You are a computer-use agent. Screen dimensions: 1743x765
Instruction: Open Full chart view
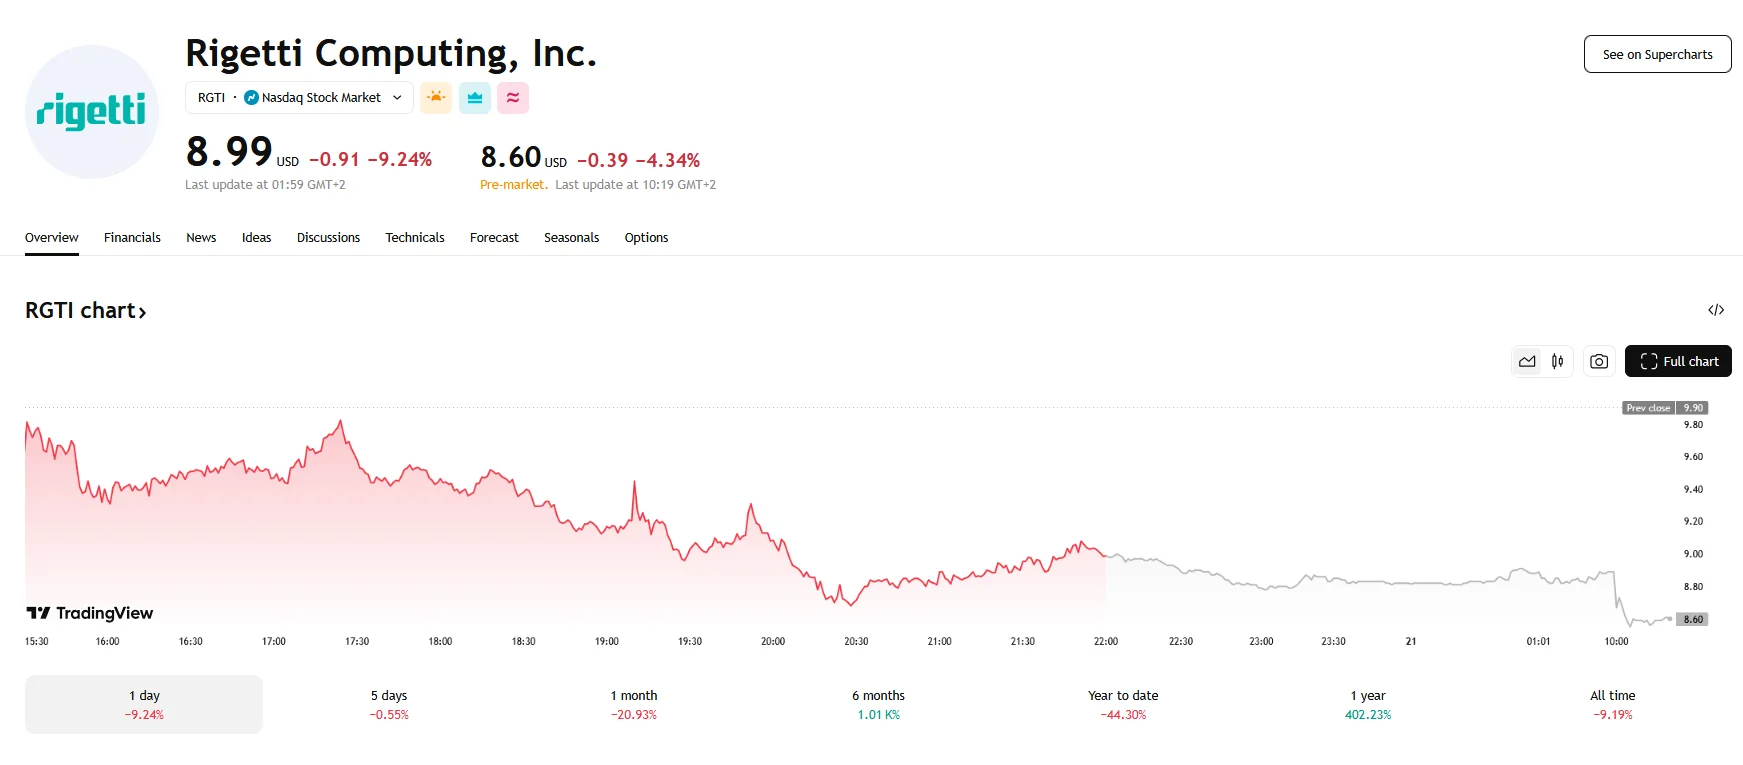pos(1678,361)
